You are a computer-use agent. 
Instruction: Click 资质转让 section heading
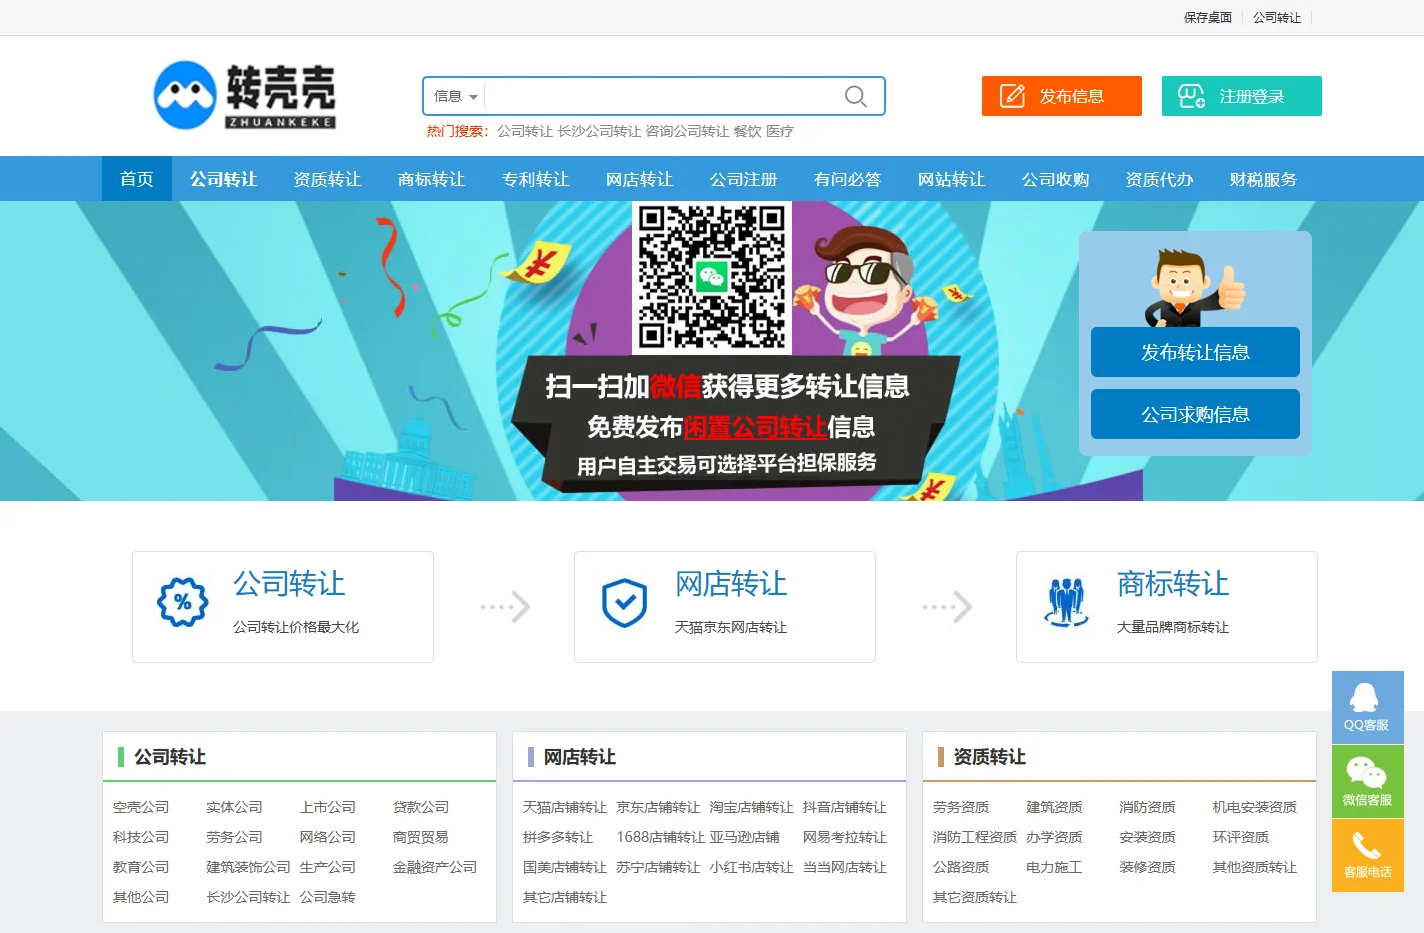click(990, 757)
